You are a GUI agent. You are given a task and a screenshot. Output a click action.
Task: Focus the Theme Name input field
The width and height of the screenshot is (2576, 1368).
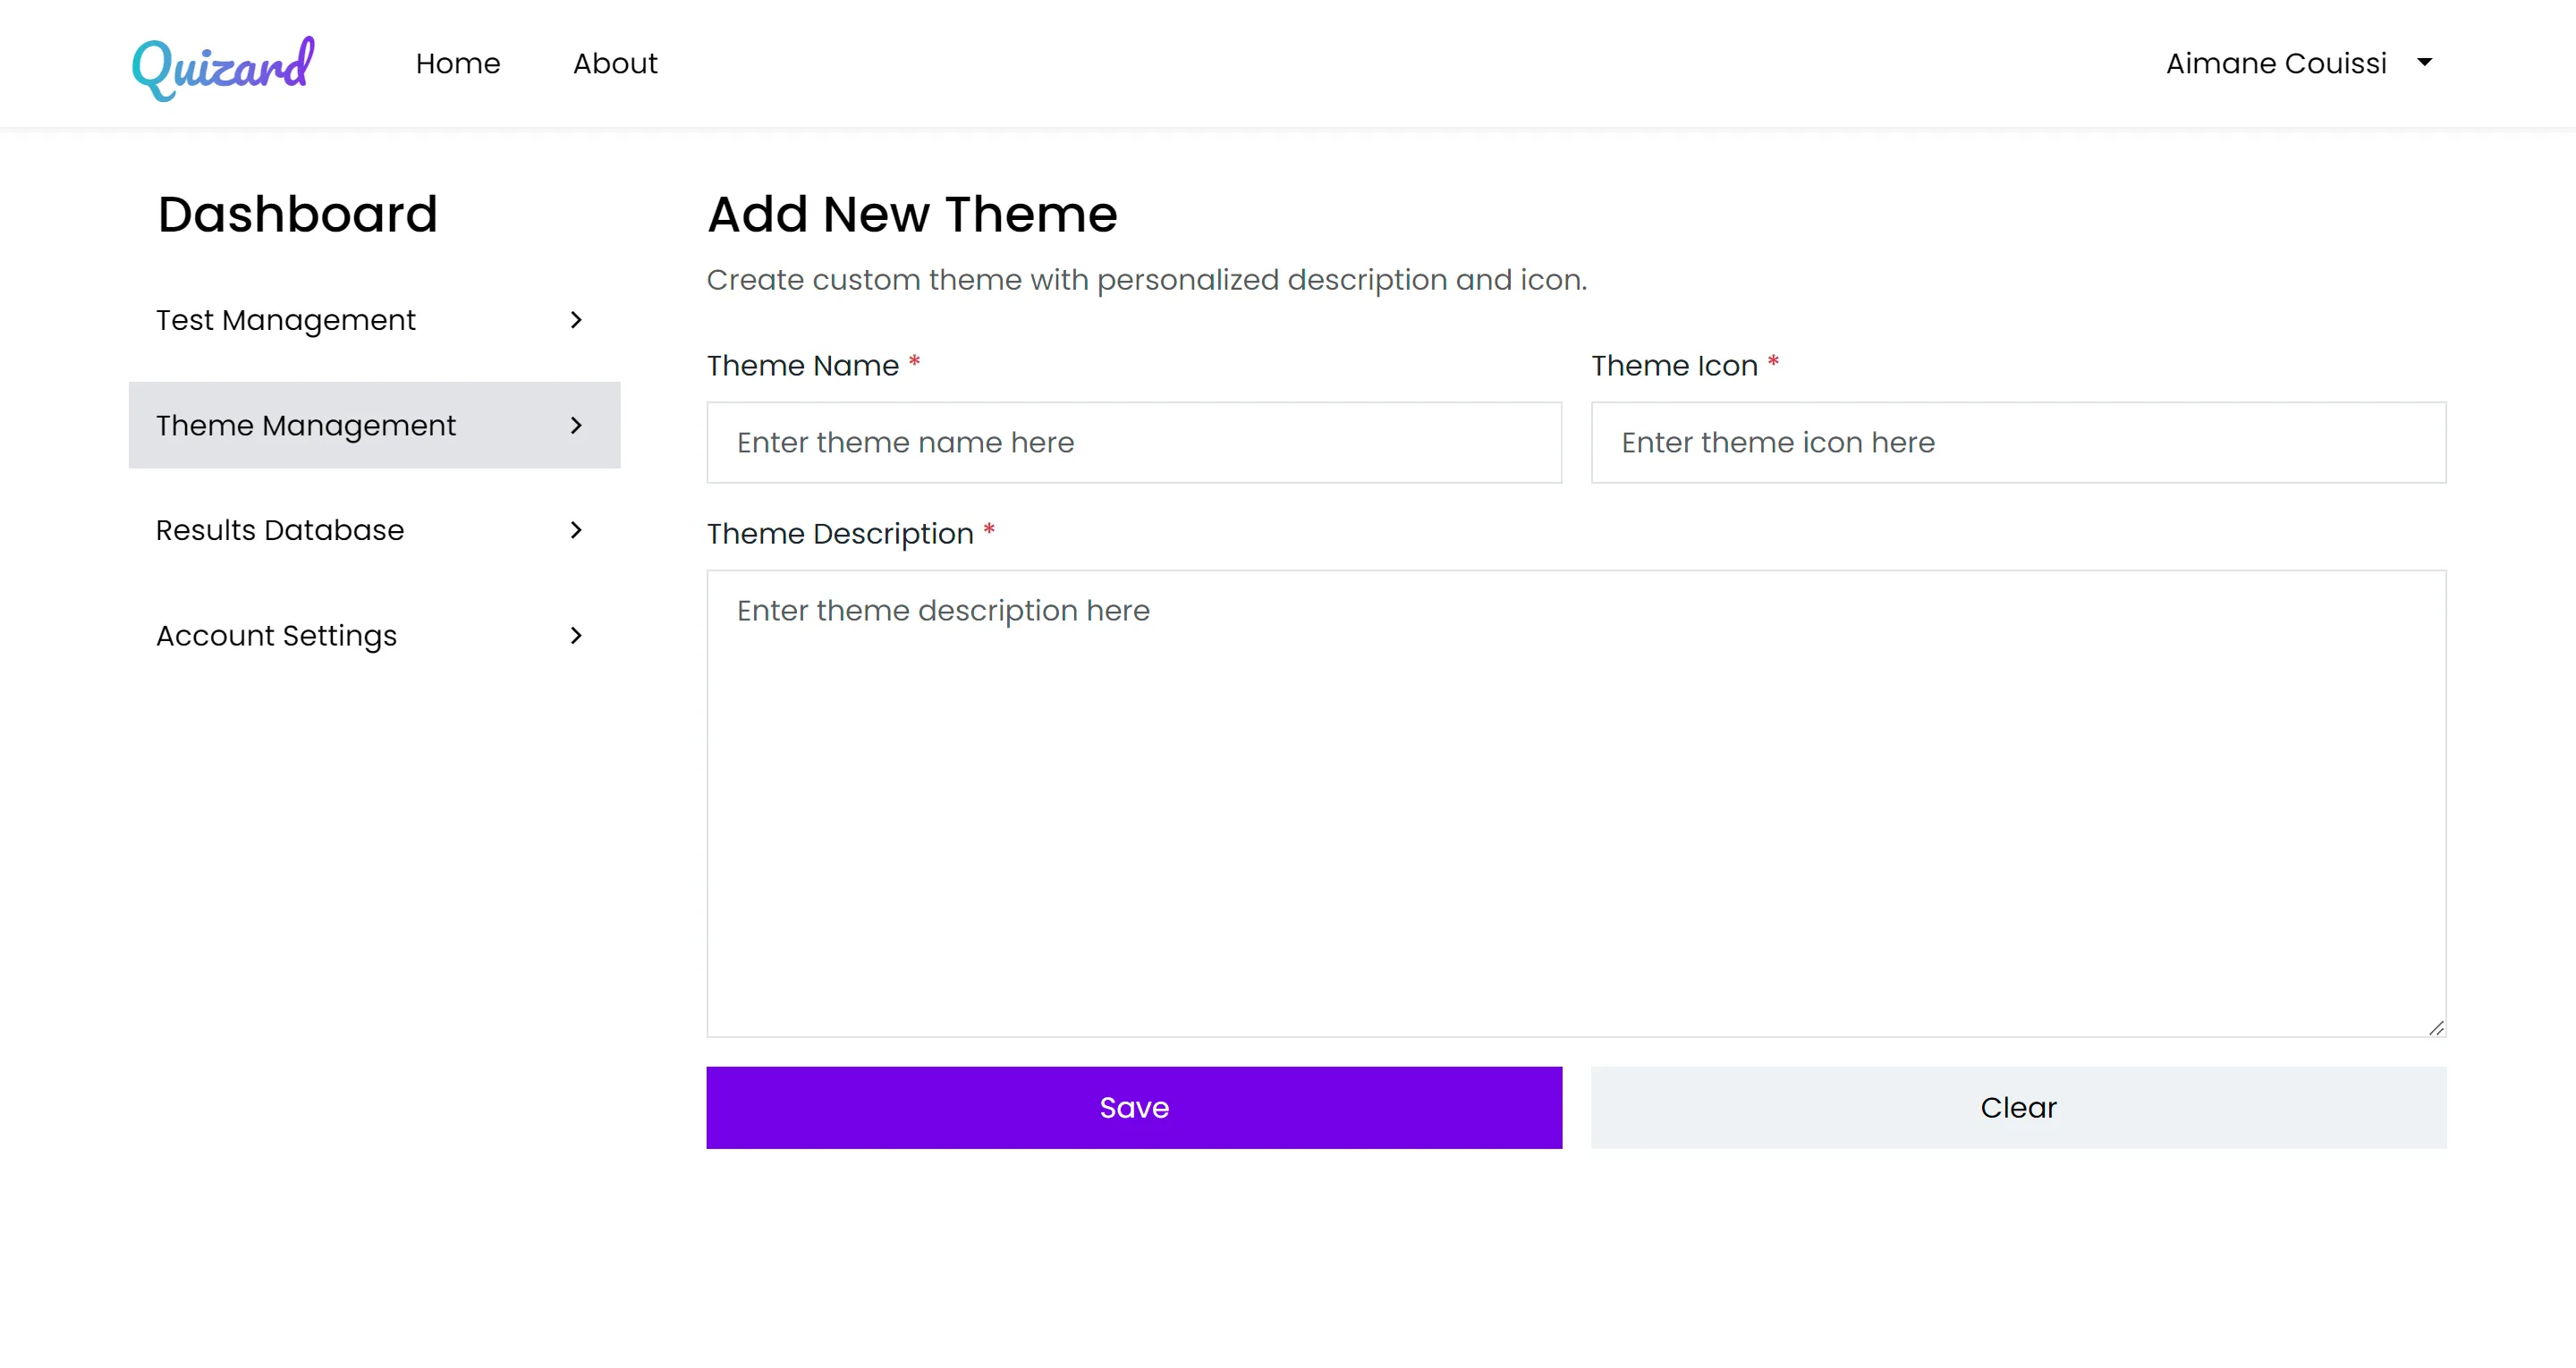[x=1134, y=442]
